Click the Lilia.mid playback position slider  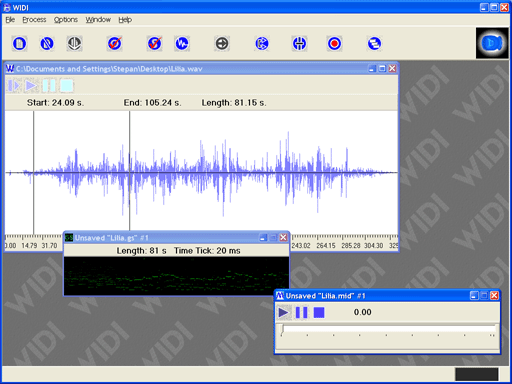coord(387,330)
